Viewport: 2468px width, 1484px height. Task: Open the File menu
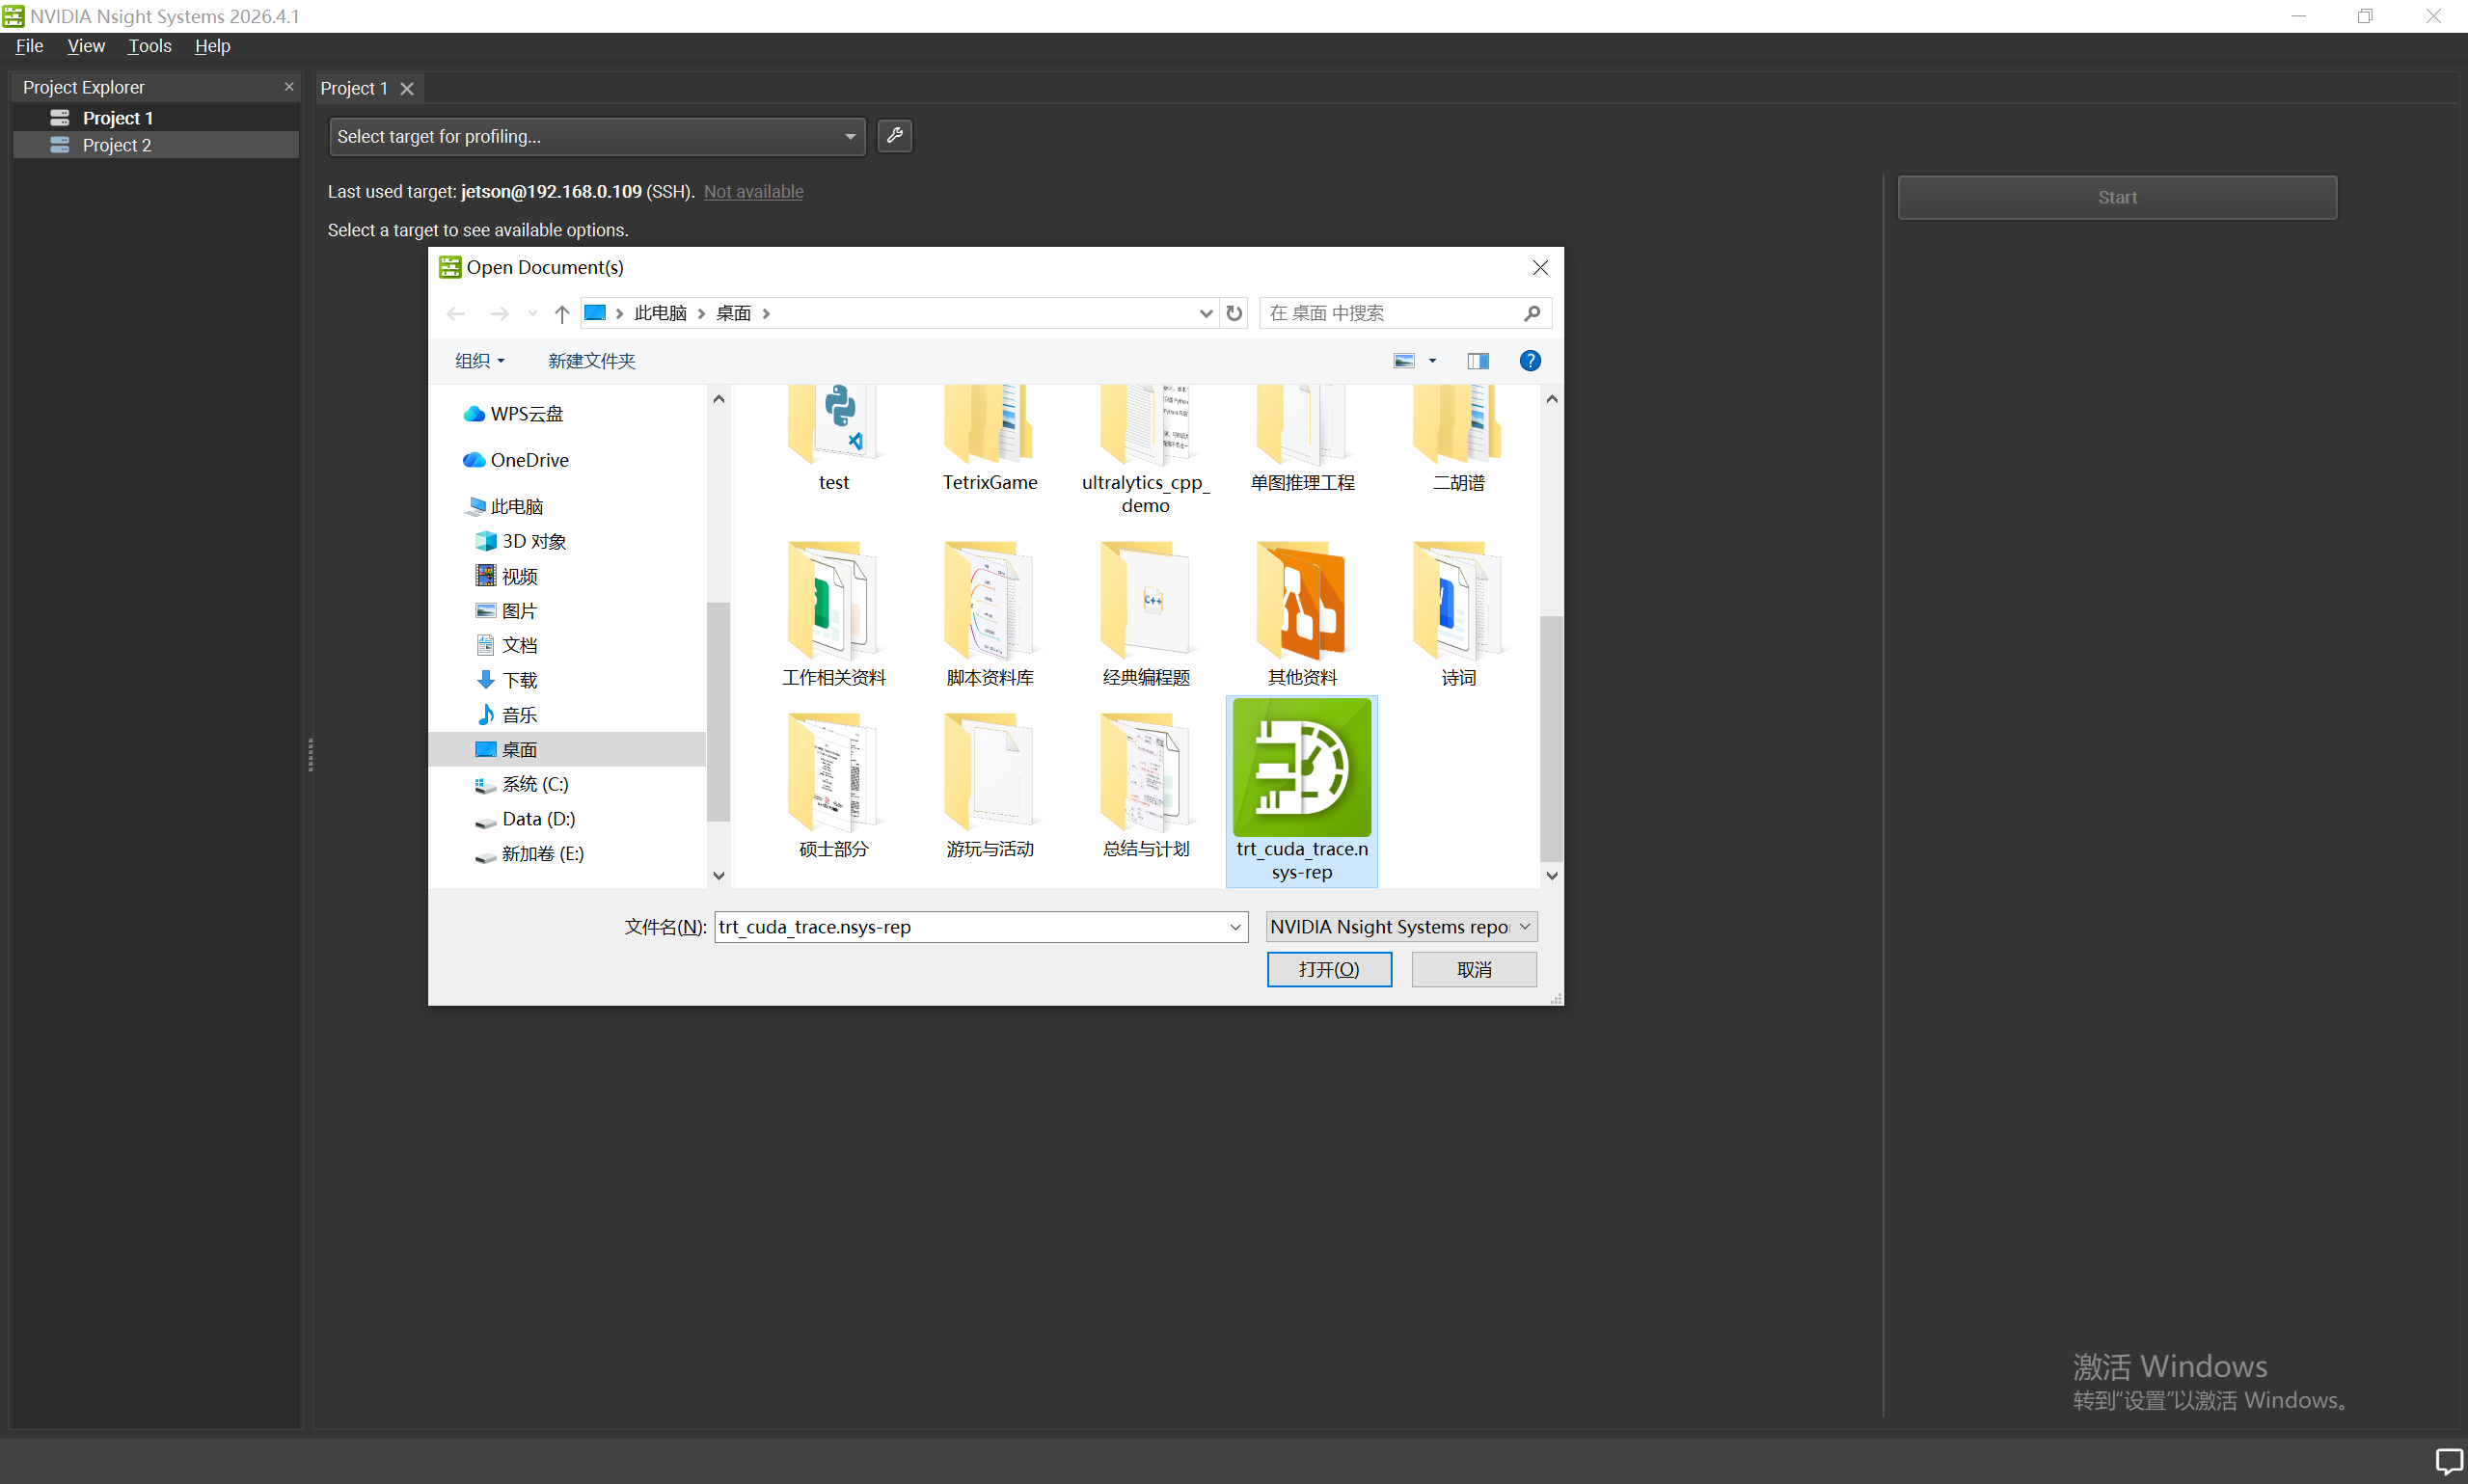(x=29, y=46)
